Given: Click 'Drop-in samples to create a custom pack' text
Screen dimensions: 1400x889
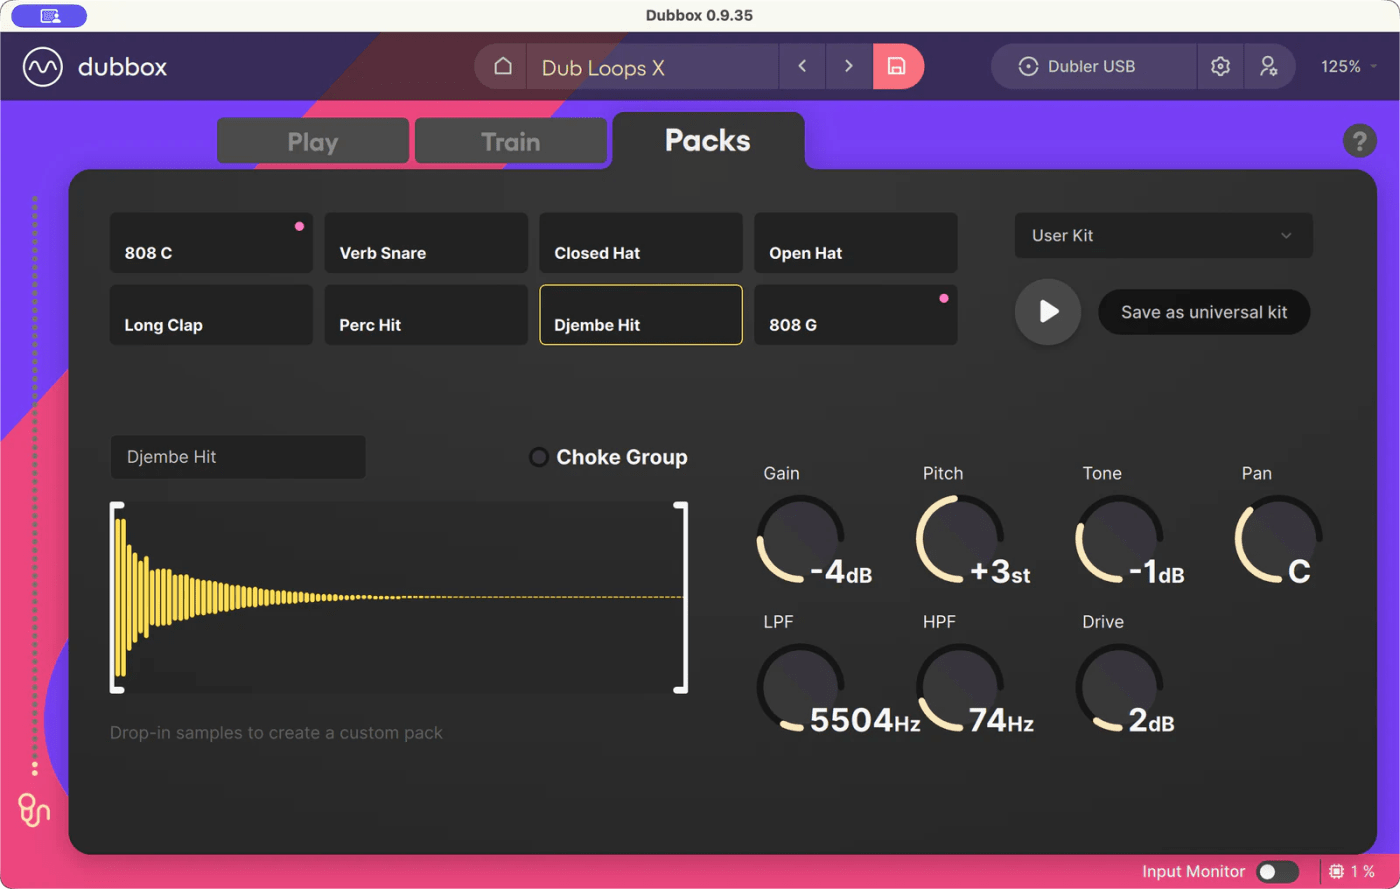Looking at the screenshot, I should tap(276, 733).
